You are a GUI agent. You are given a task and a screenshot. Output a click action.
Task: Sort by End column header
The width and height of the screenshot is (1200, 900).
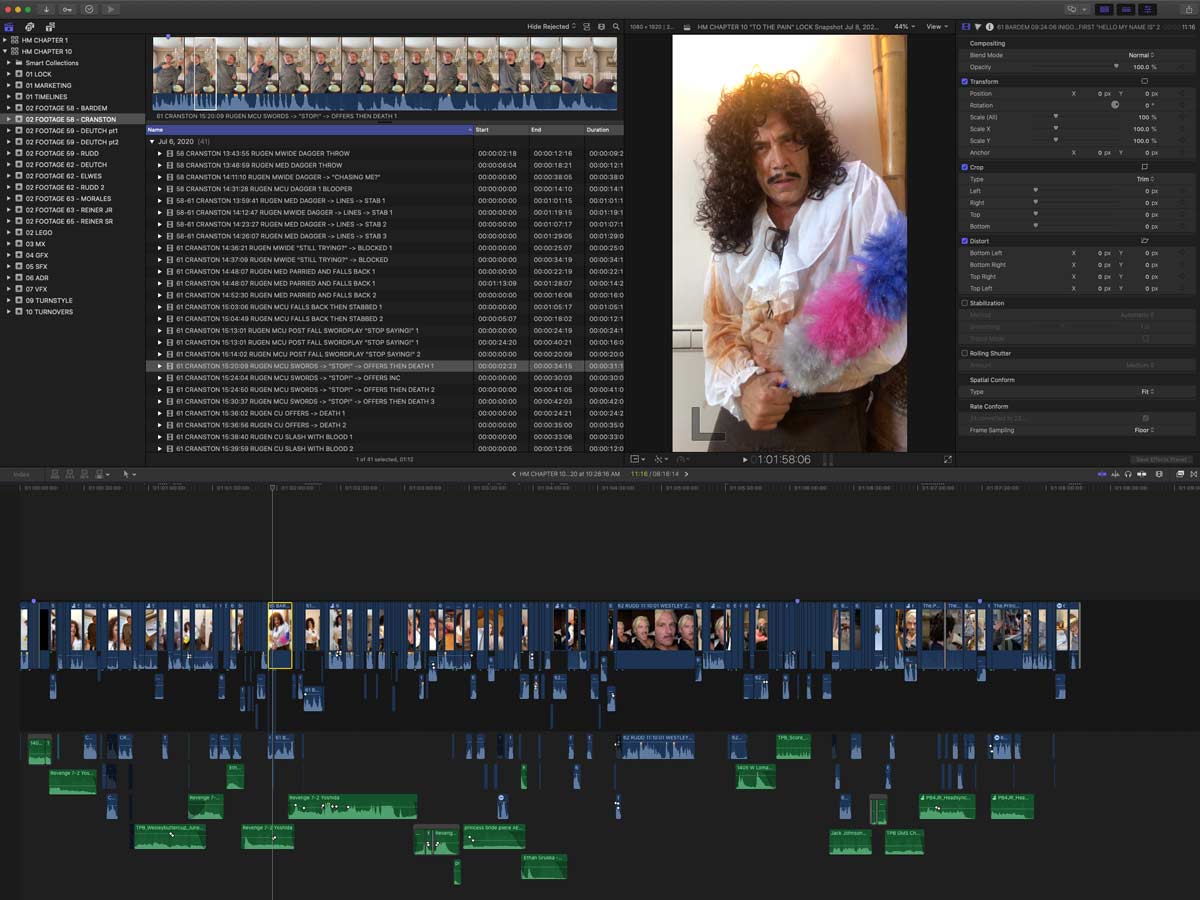556,130
